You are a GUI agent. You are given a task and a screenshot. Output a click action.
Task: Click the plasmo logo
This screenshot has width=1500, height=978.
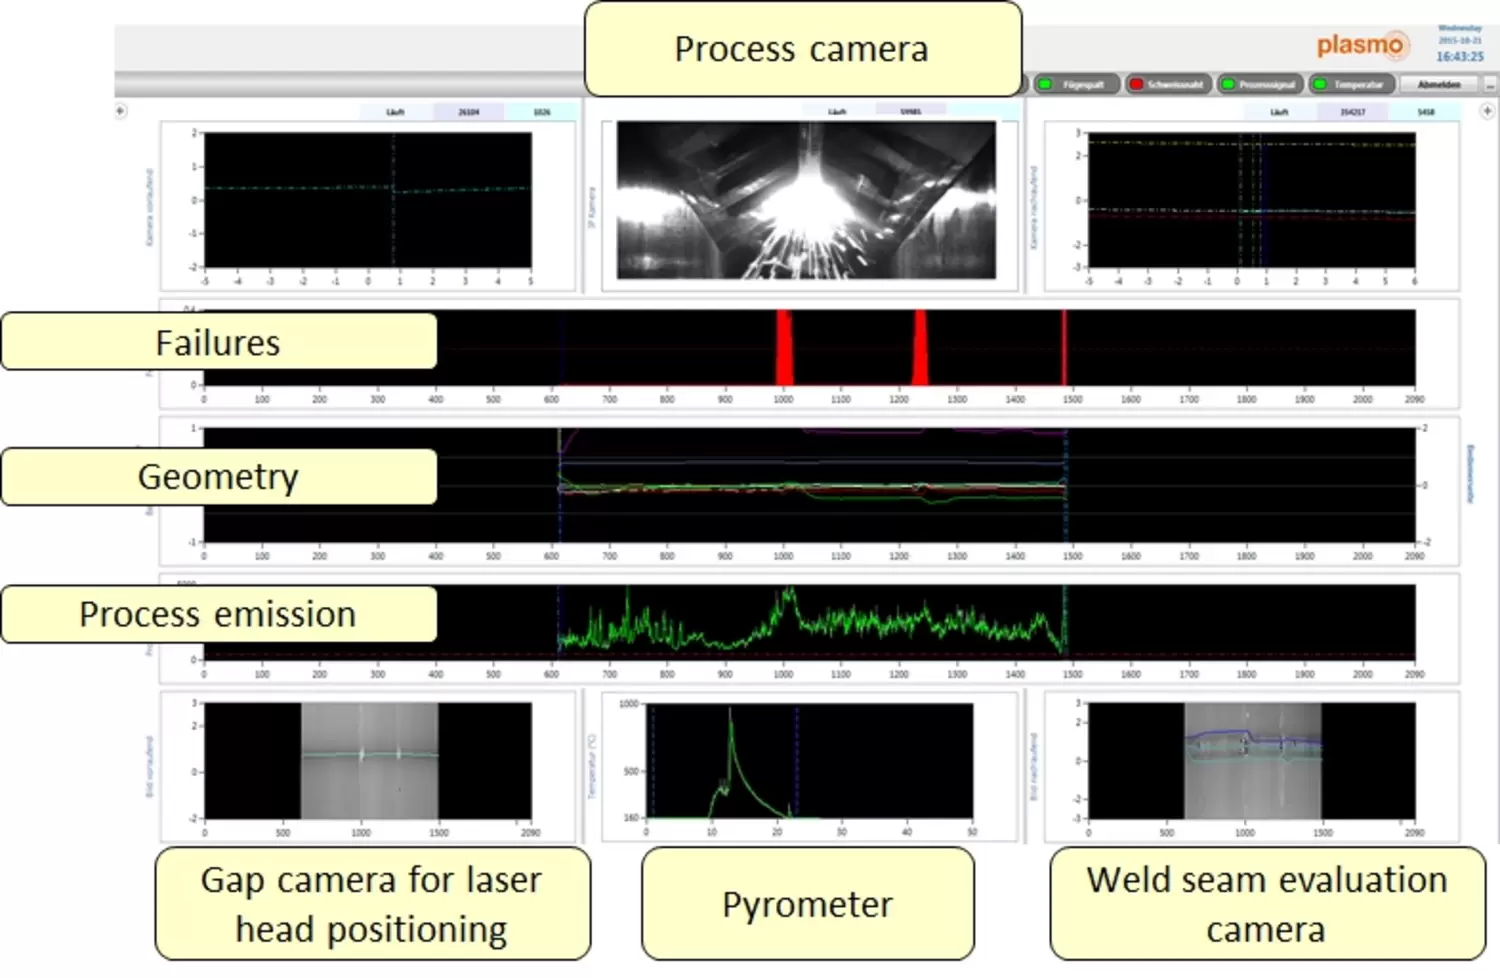pos(1361,45)
